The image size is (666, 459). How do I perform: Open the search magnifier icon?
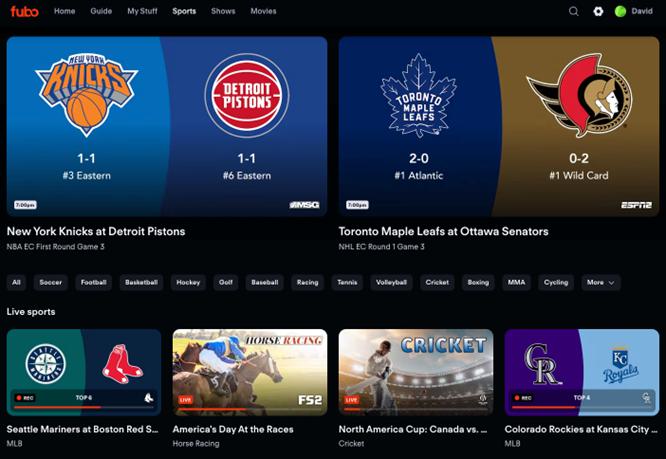pos(573,11)
